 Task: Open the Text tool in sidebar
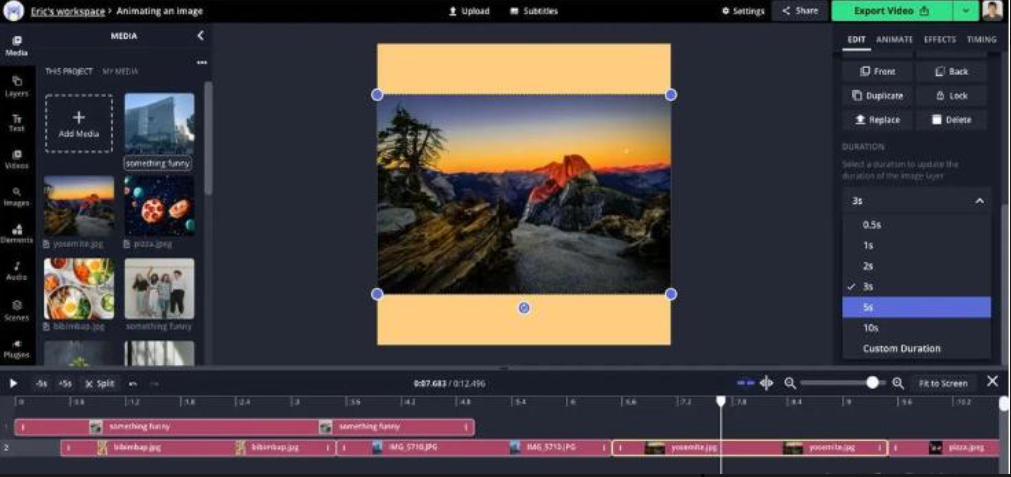point(16,122)
